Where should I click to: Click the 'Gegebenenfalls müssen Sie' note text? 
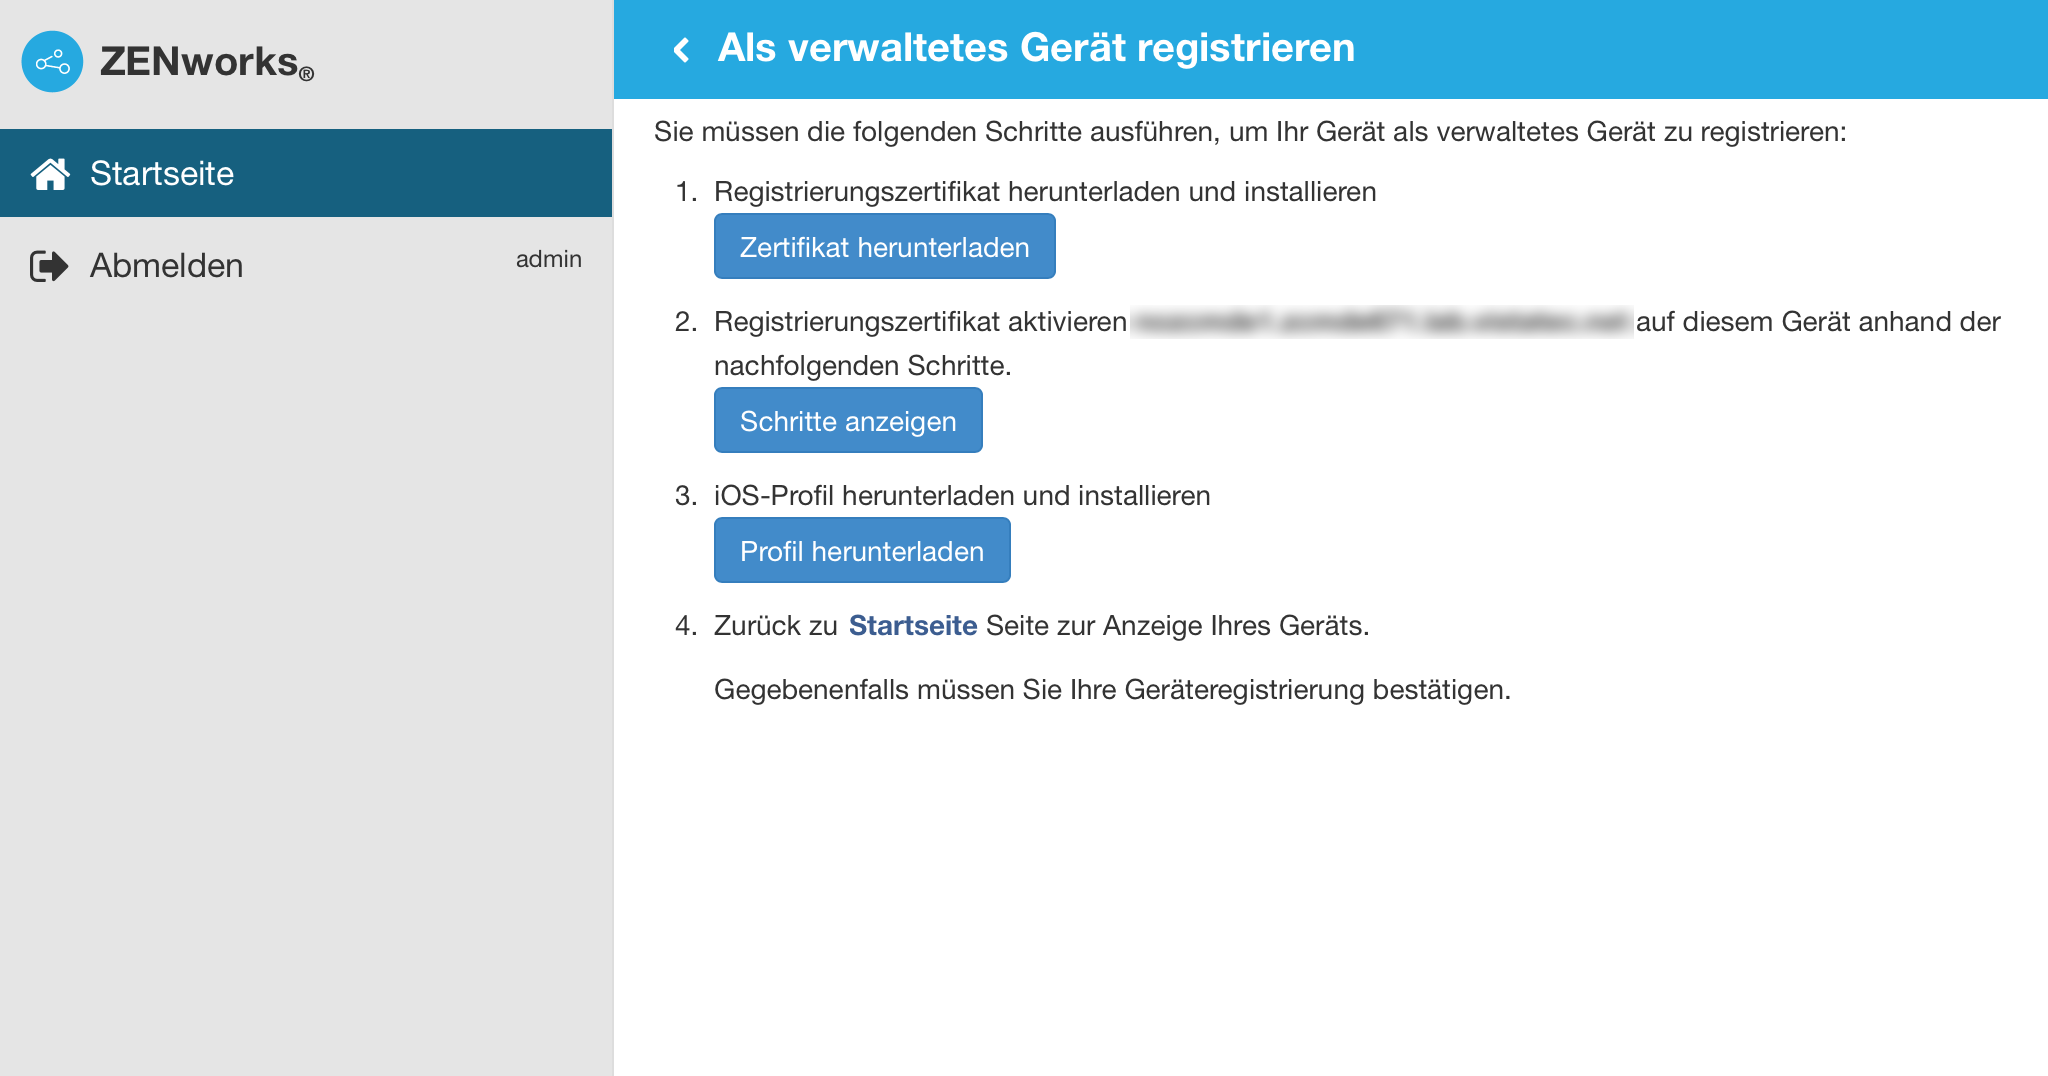pyautogui.click(x=1112, y=690)
